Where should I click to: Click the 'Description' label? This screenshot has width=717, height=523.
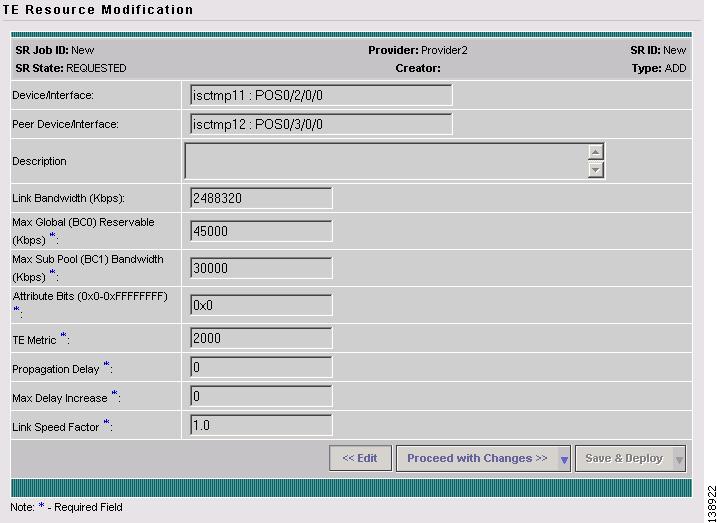(39, 161)
